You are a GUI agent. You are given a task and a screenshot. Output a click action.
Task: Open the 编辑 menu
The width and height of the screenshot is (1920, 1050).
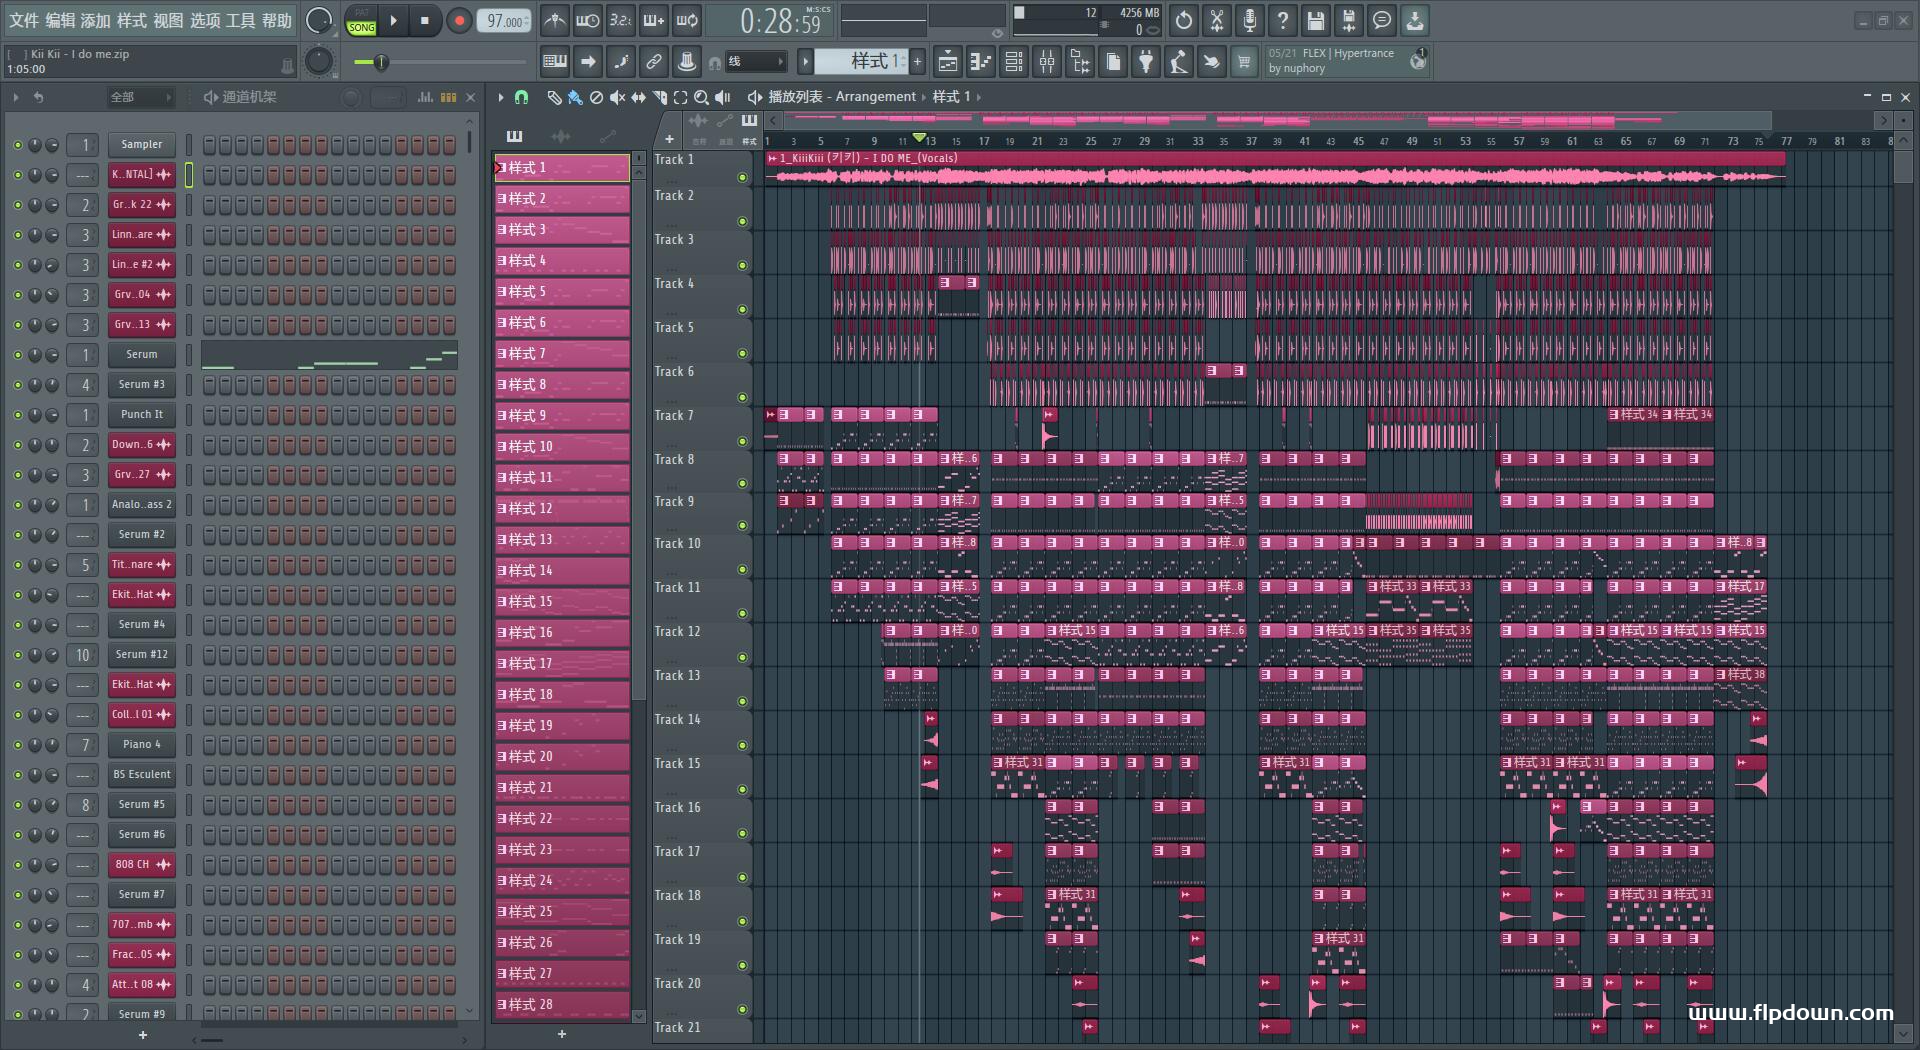click(x=60, y=20)
